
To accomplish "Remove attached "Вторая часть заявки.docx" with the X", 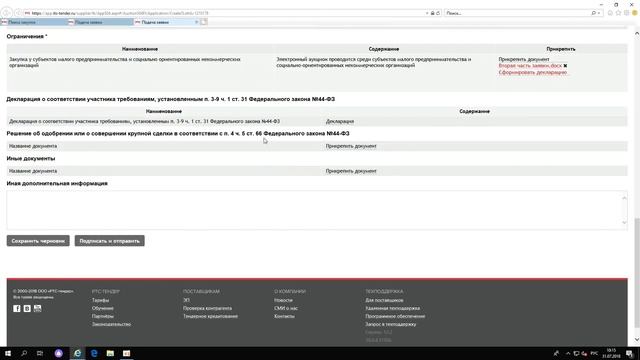I will (x=565, y=66).
